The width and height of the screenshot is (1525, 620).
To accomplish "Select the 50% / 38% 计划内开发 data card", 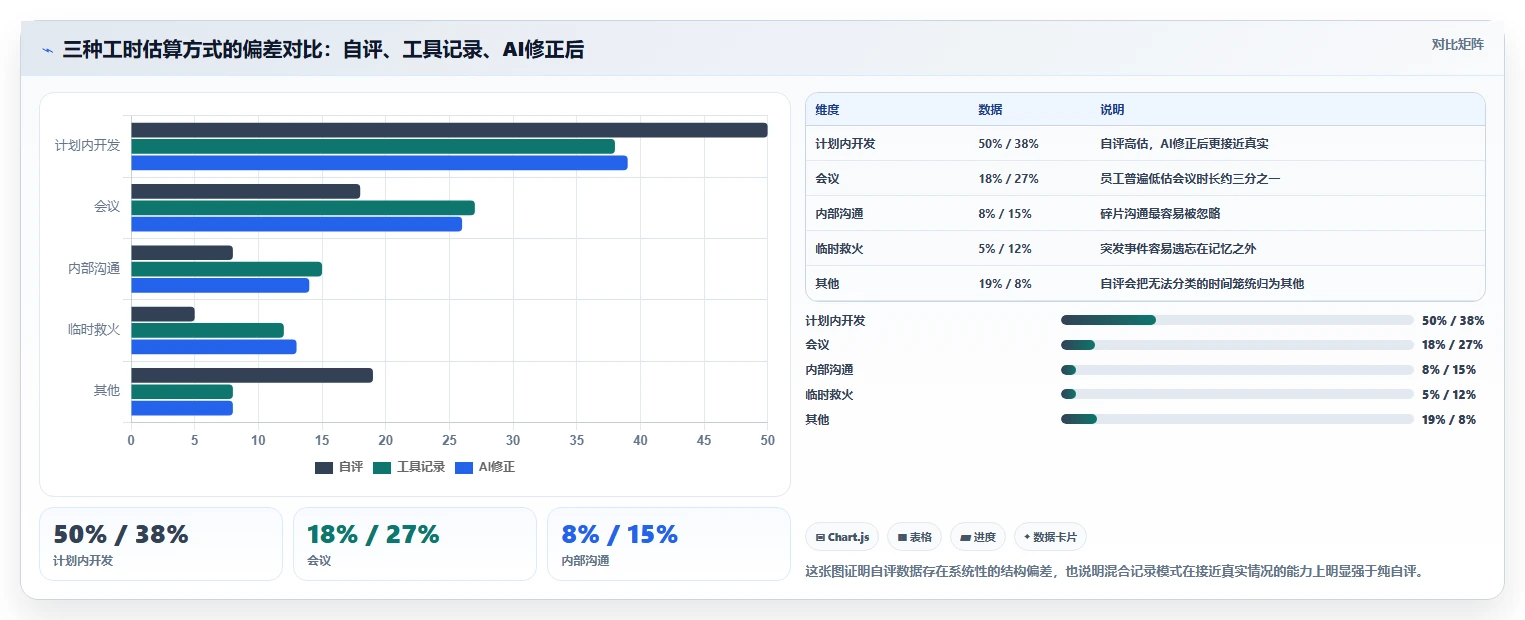I will [x=161, y=544].
